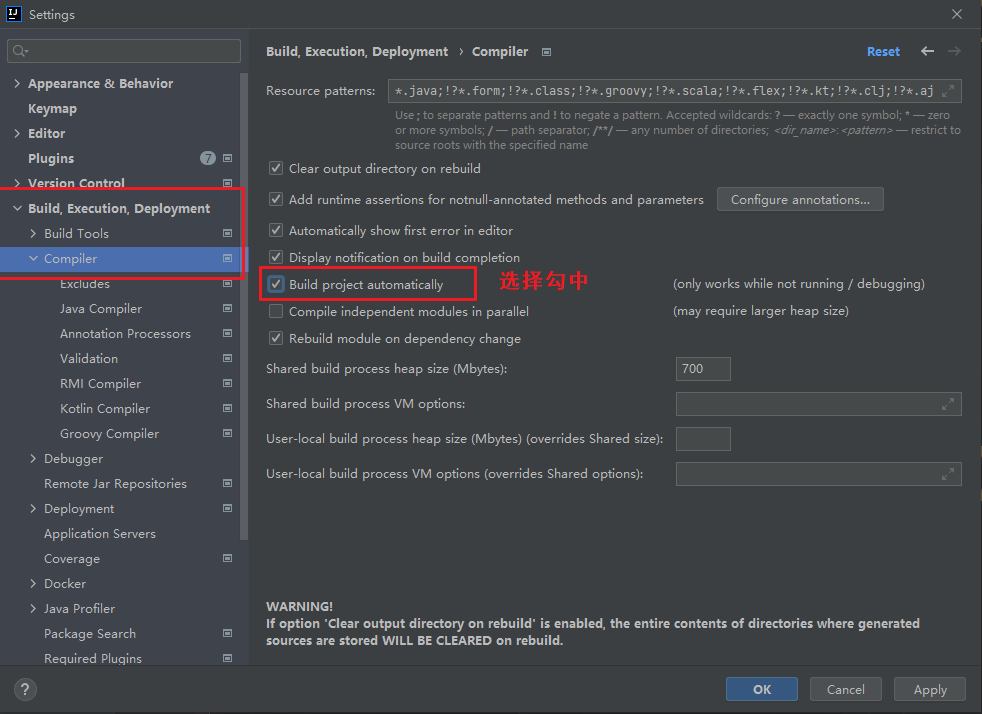Go back with the left arrow icon
This screenshot has width=982, height=714.
[x=928, y=51]
